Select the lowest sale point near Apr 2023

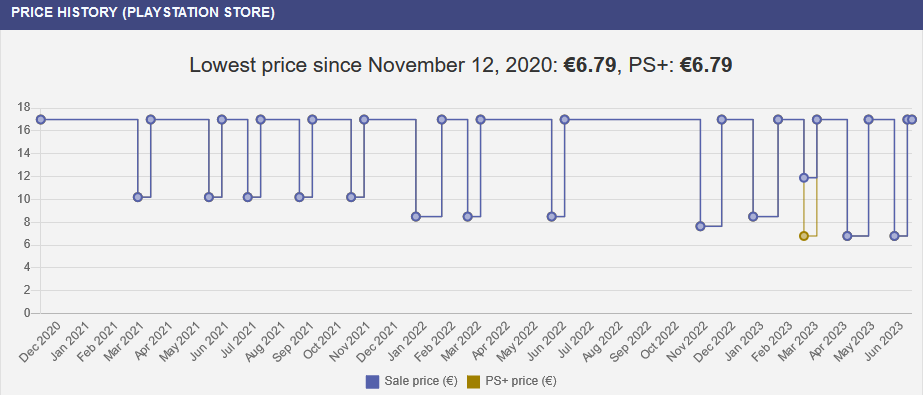point(847,236)
